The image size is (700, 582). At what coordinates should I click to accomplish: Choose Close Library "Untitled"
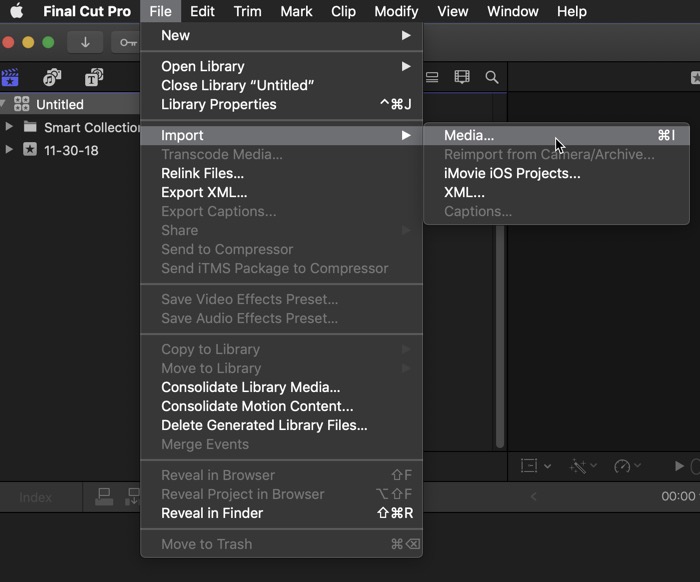click(281, 85)
